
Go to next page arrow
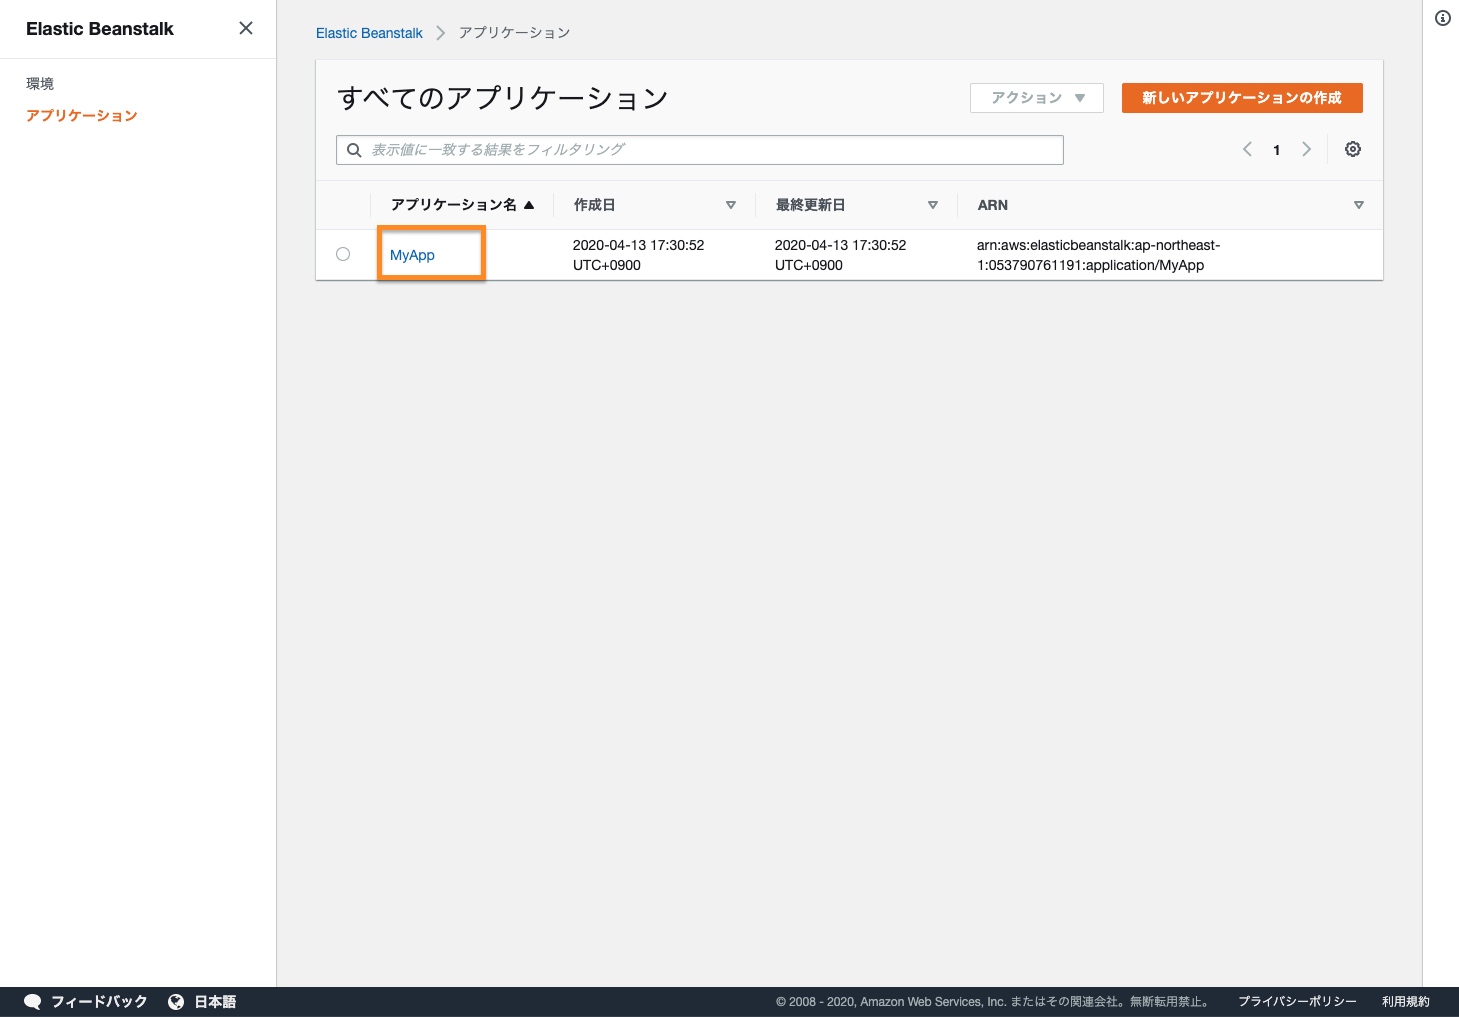pyautogui.click(x=1306, y=149)
